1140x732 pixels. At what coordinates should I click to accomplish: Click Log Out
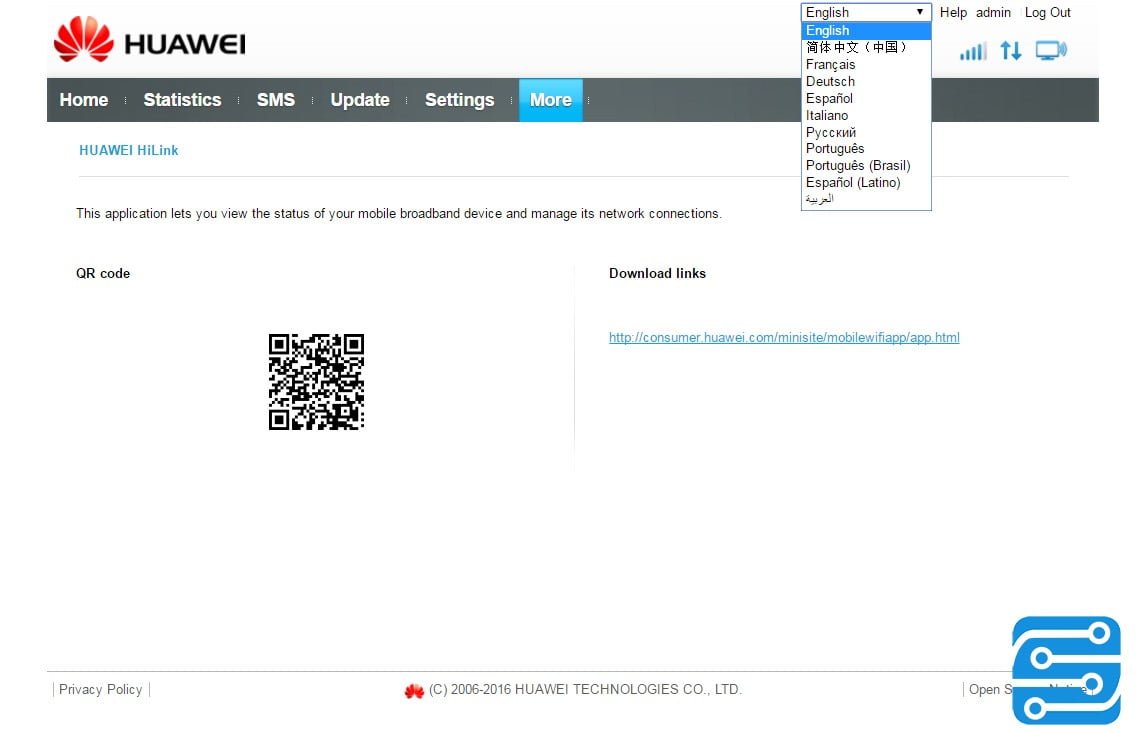pyautogui.click(x=1047, y=12)
